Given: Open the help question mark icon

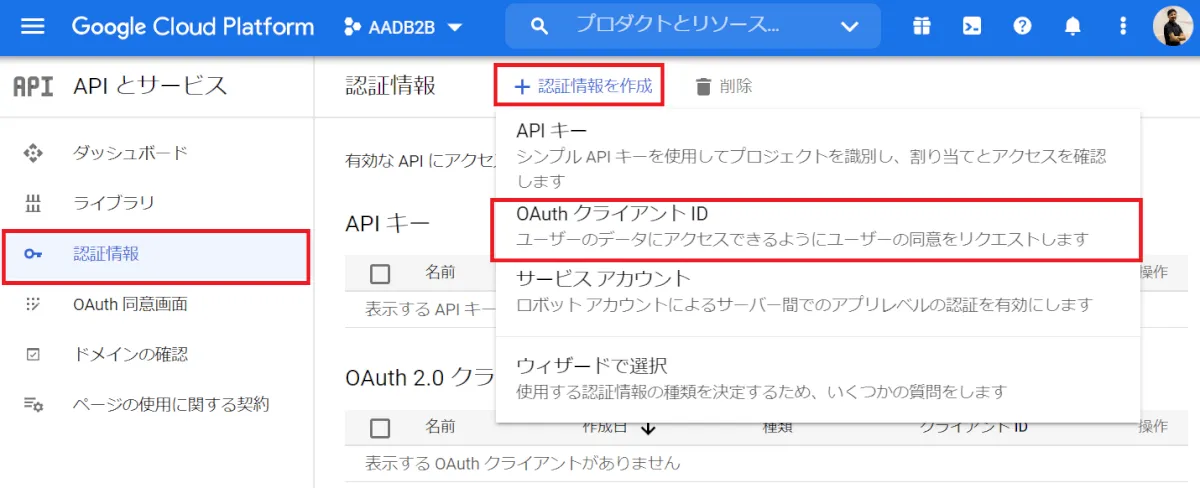Looking at the screenshot, I should click(1022, 27).
